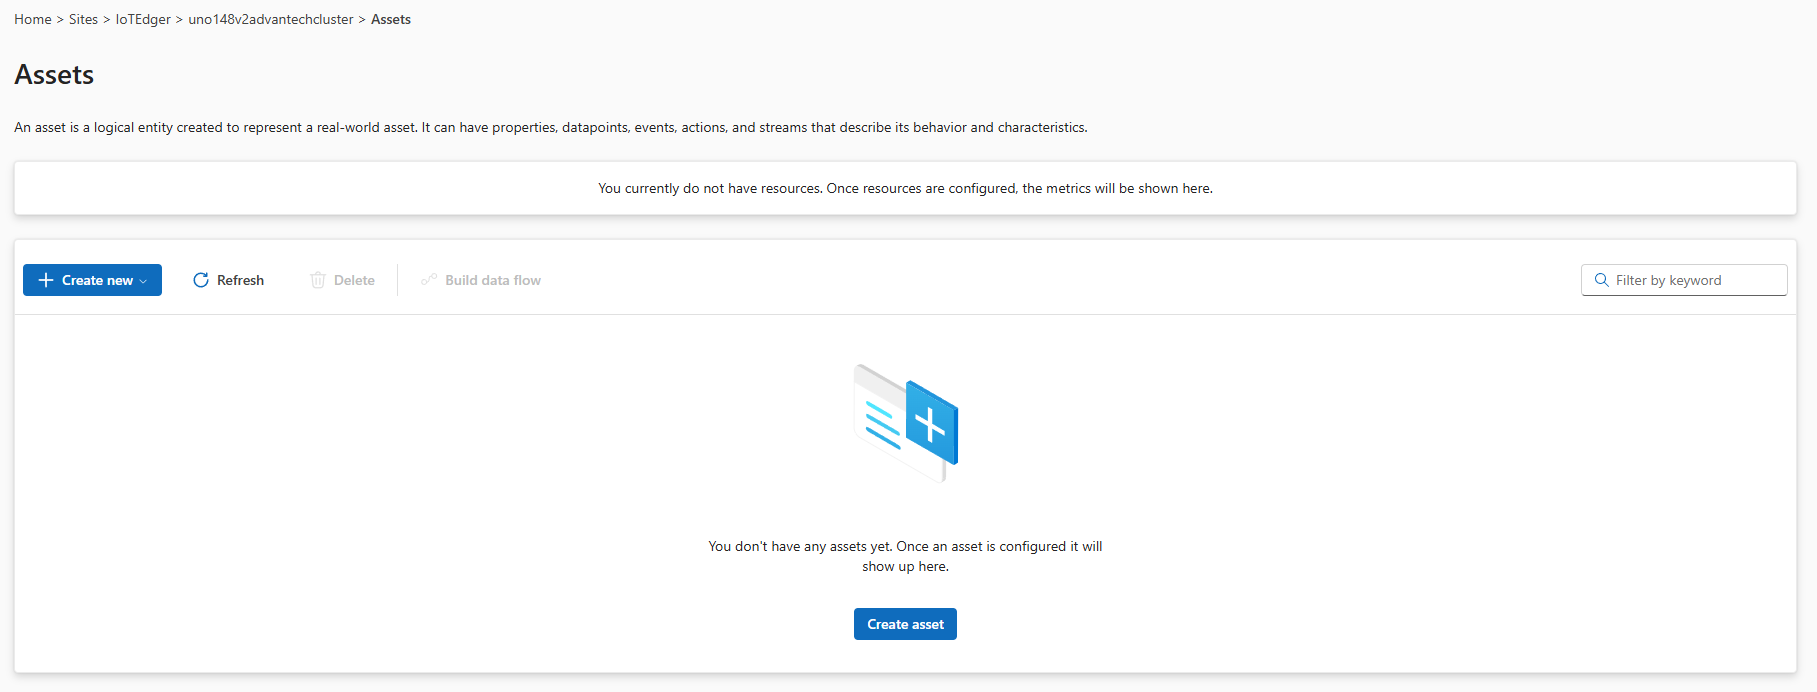The width and height of the screenshot is (1817, 692).
Task: Click the magnifier icon in the filter box
Action: (x=1601, y=280)
